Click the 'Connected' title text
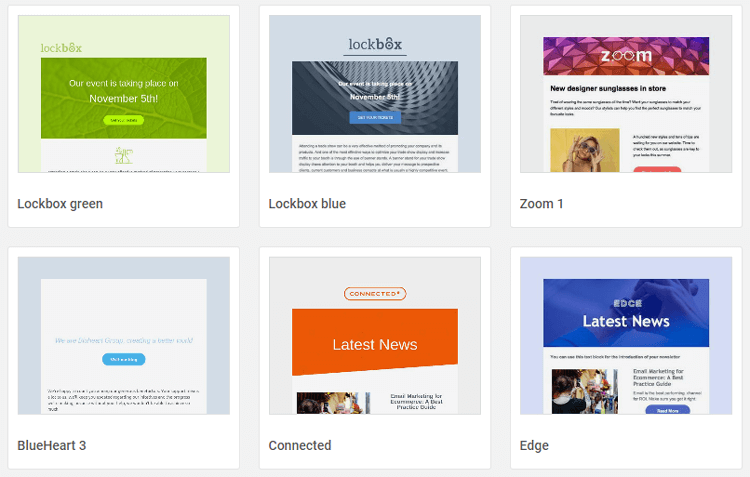This screenshot has width=750, height=477. (x=300, y=445)
